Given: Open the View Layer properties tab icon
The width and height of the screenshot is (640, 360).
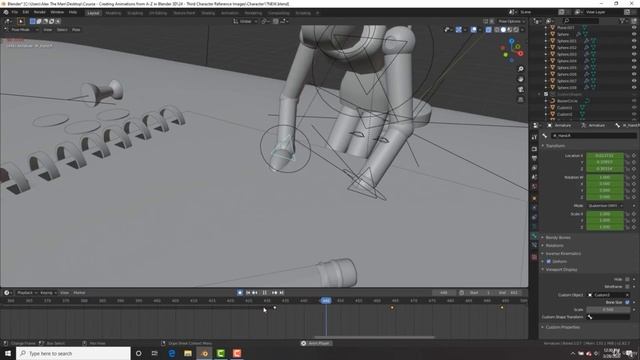Looking at the screenshot, I should 534,168.
